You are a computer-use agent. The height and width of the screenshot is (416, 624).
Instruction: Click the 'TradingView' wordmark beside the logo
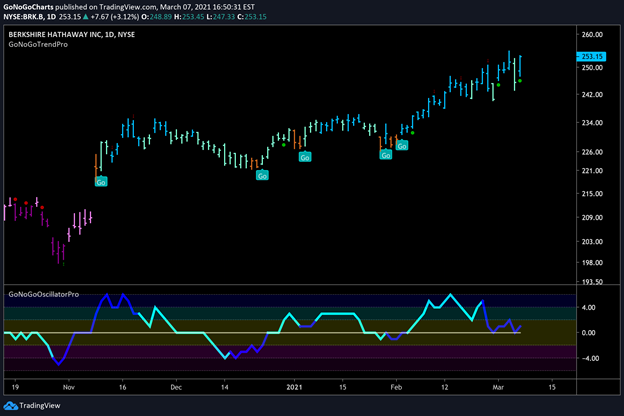coord(40,406)
